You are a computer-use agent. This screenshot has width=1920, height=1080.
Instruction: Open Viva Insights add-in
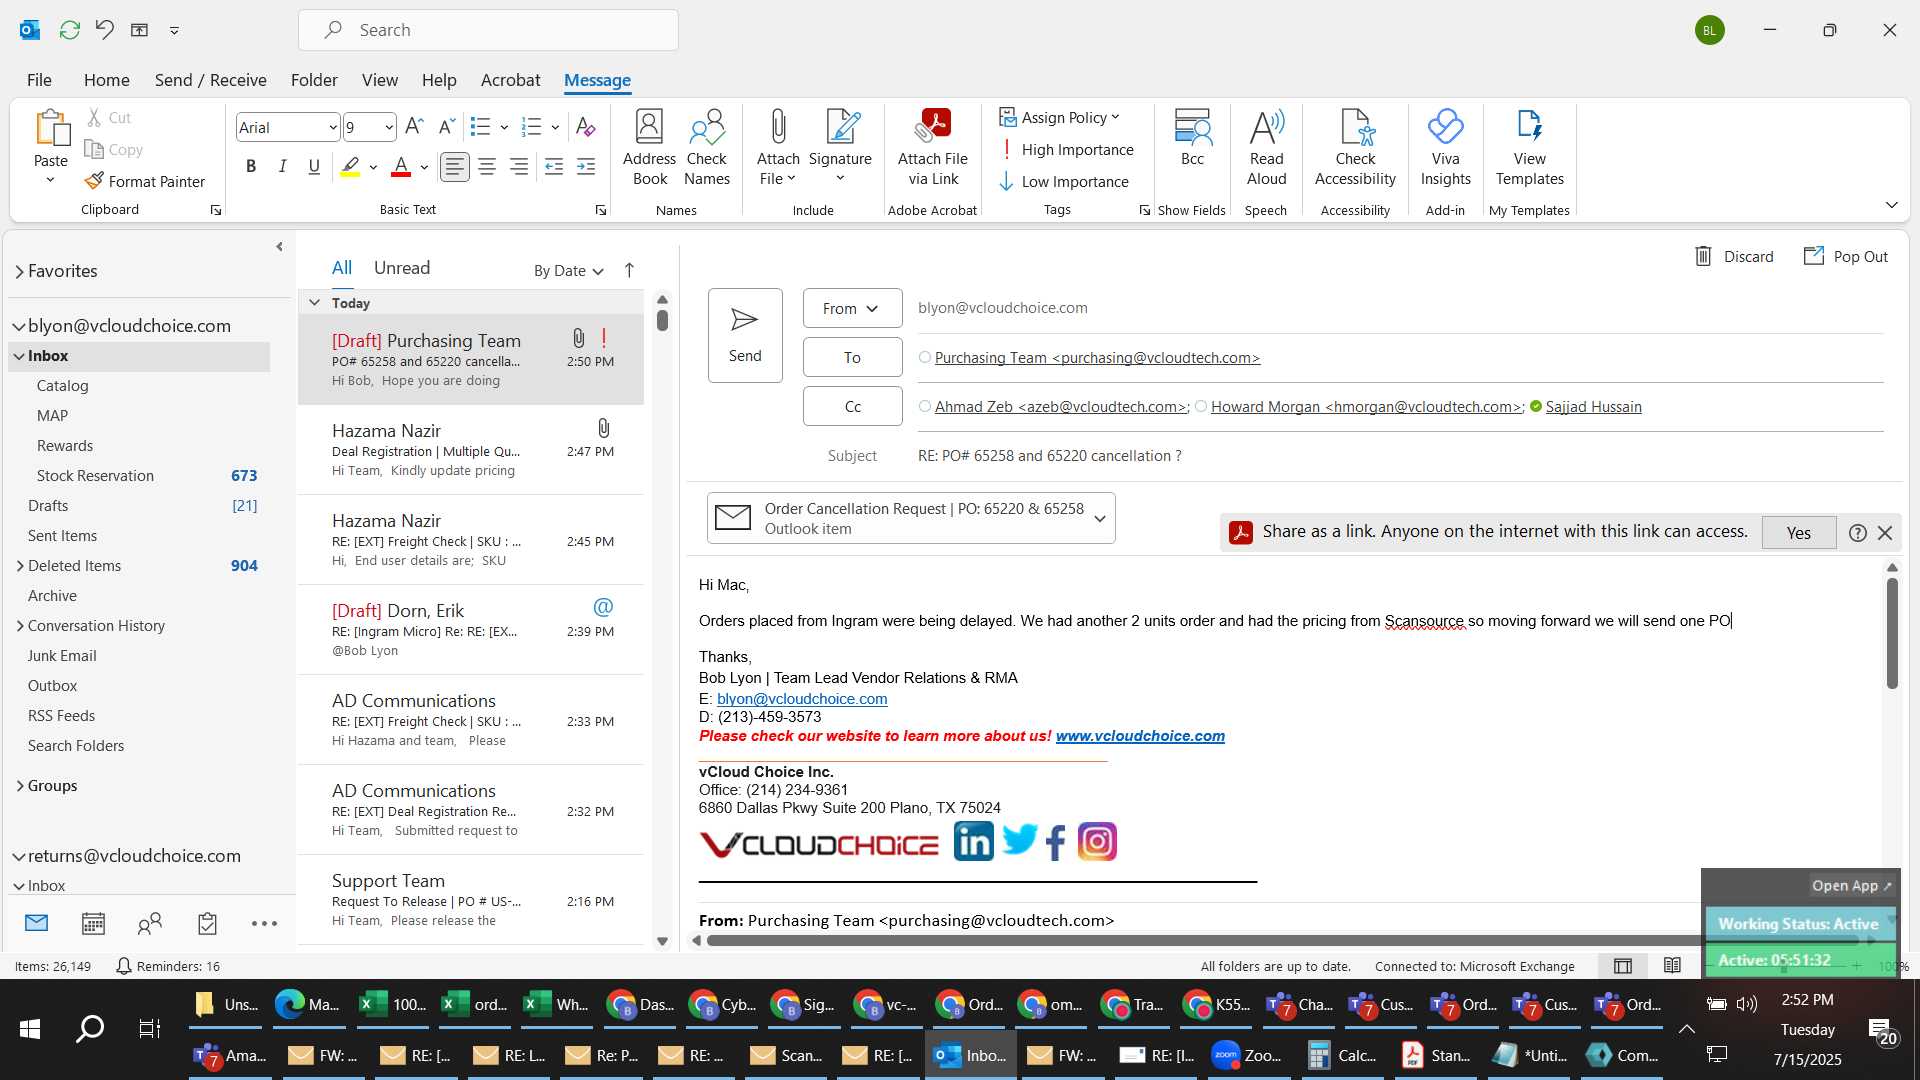tap(1445, 148)
